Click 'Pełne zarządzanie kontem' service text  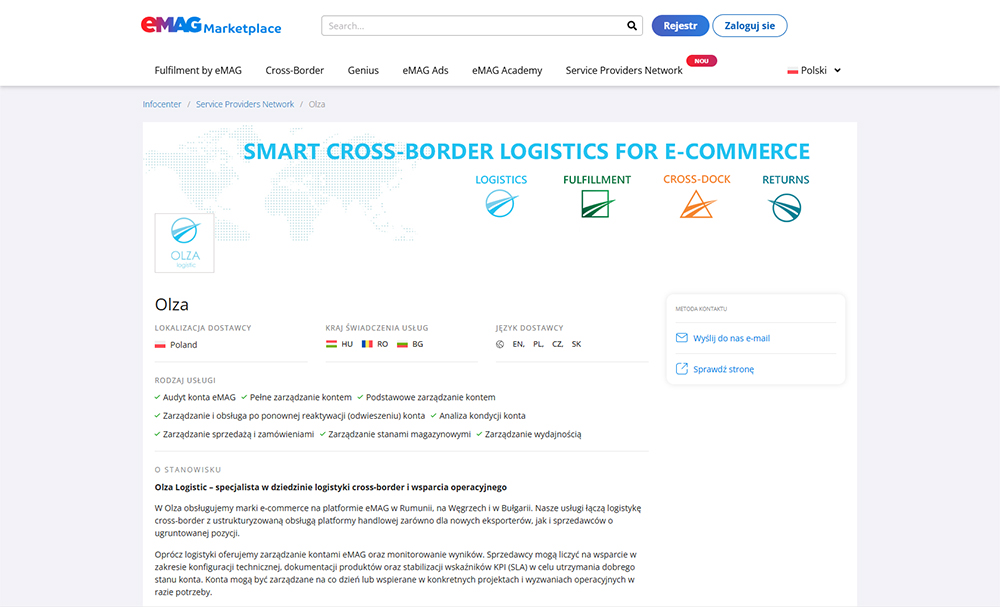pyautogui.click(x=300, y=397)
